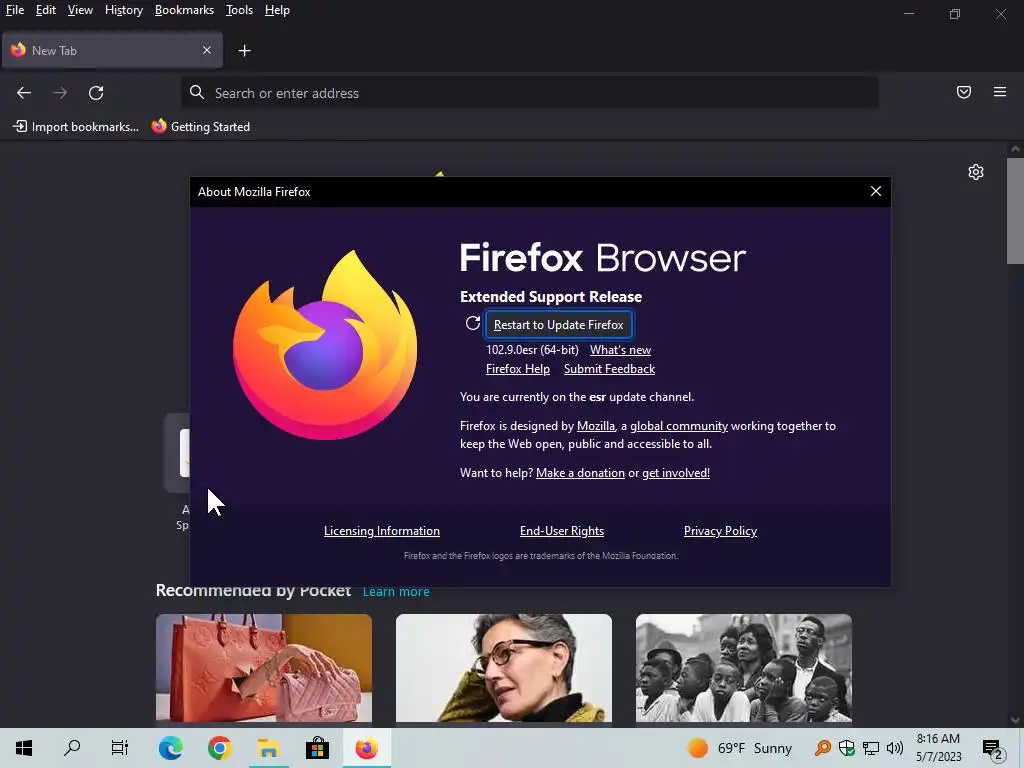
Task: Open File Explorer from the taskbar
Action: coord(268,748)
